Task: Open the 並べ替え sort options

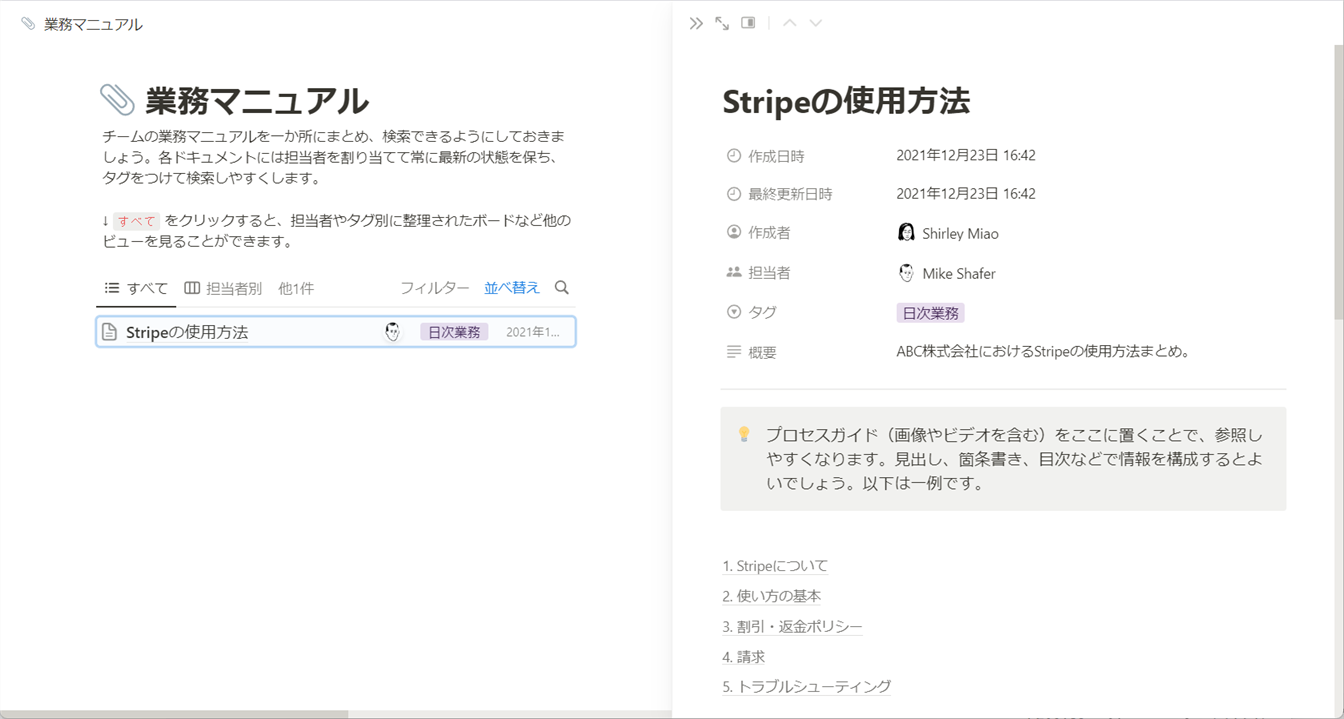Action: click(x=511, y=288)
